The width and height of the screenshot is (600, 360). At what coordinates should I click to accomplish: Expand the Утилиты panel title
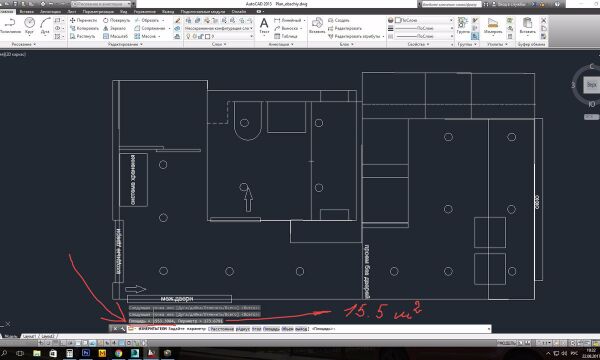click(x=497, y=44)
